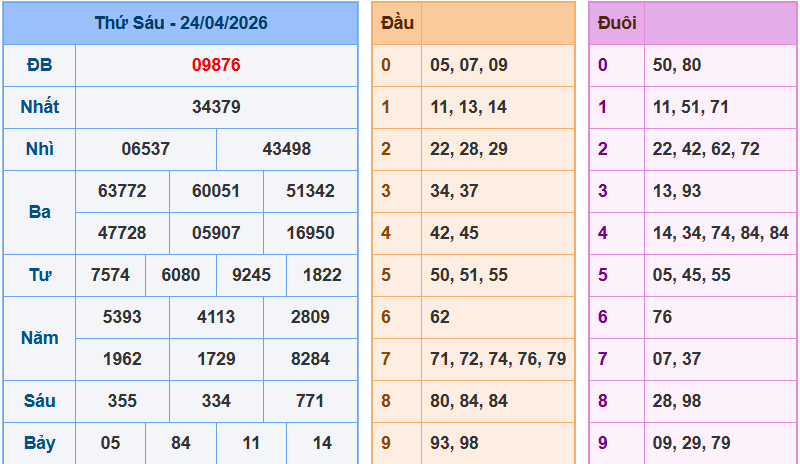
Task: Select the Ba prize number 63772
Action: [122, 191]
